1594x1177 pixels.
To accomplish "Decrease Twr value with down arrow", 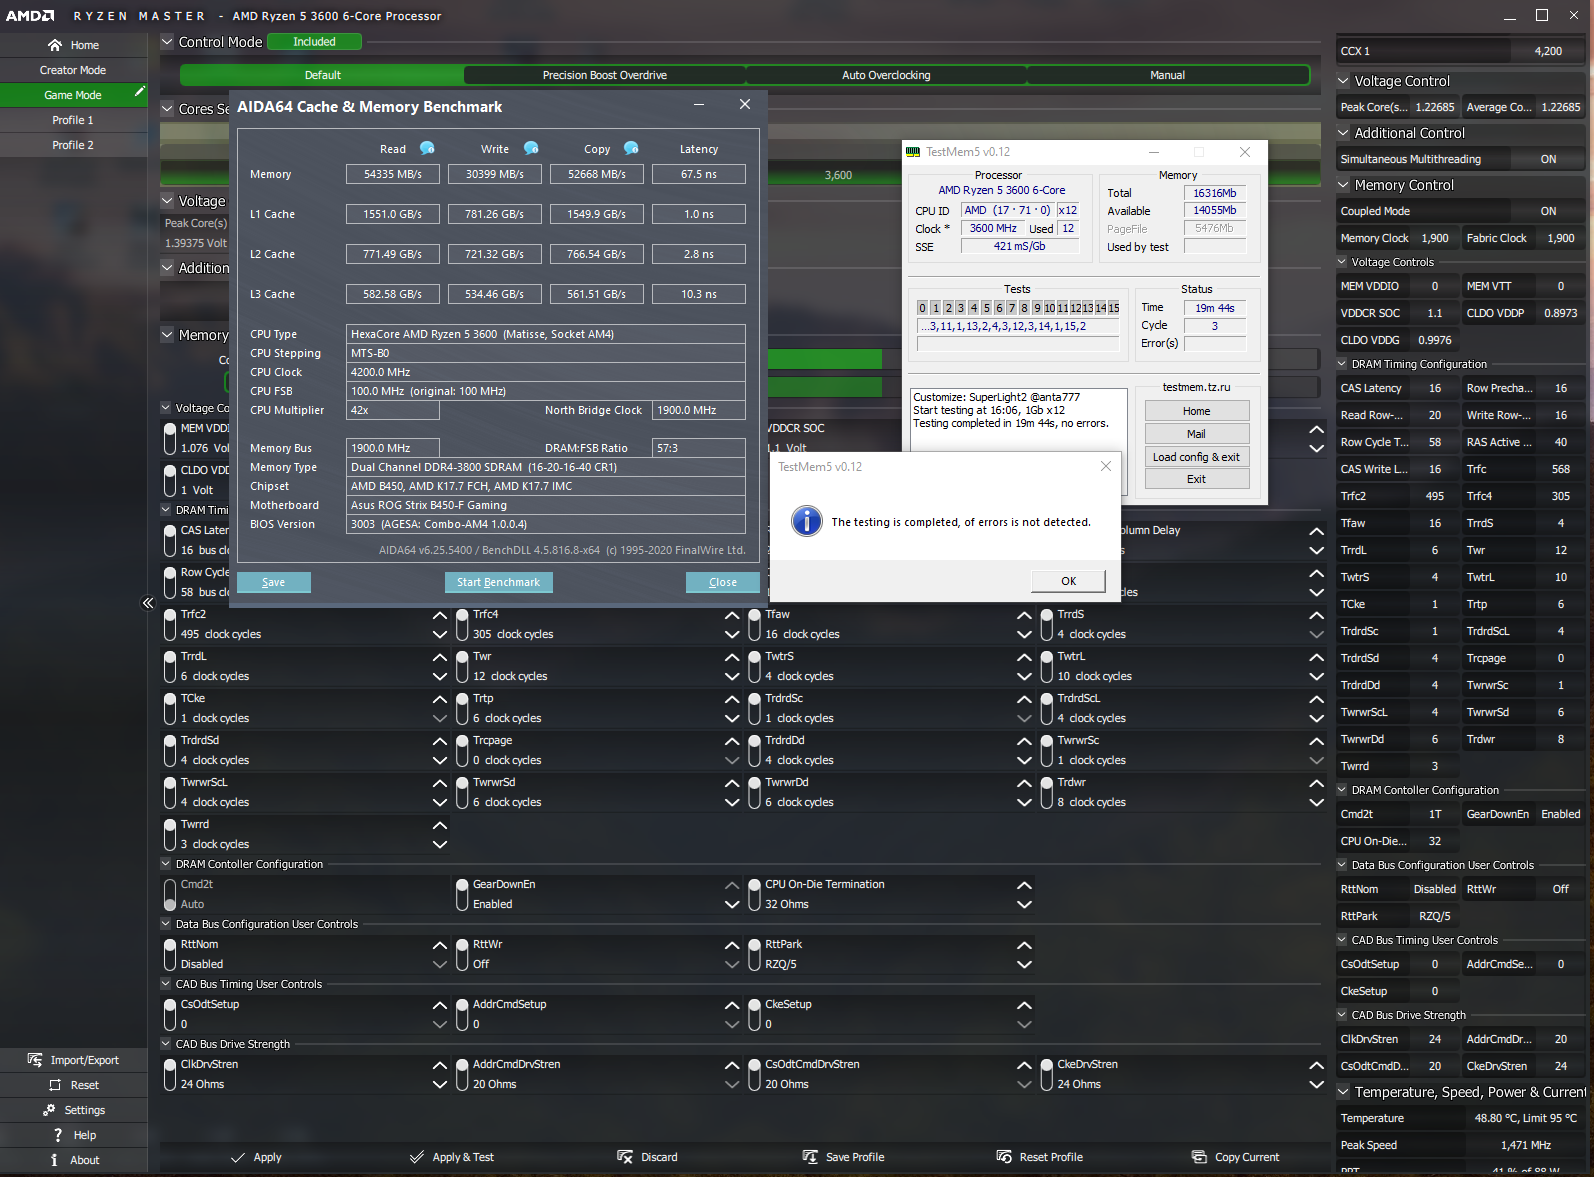I will [x=732, y=676].
